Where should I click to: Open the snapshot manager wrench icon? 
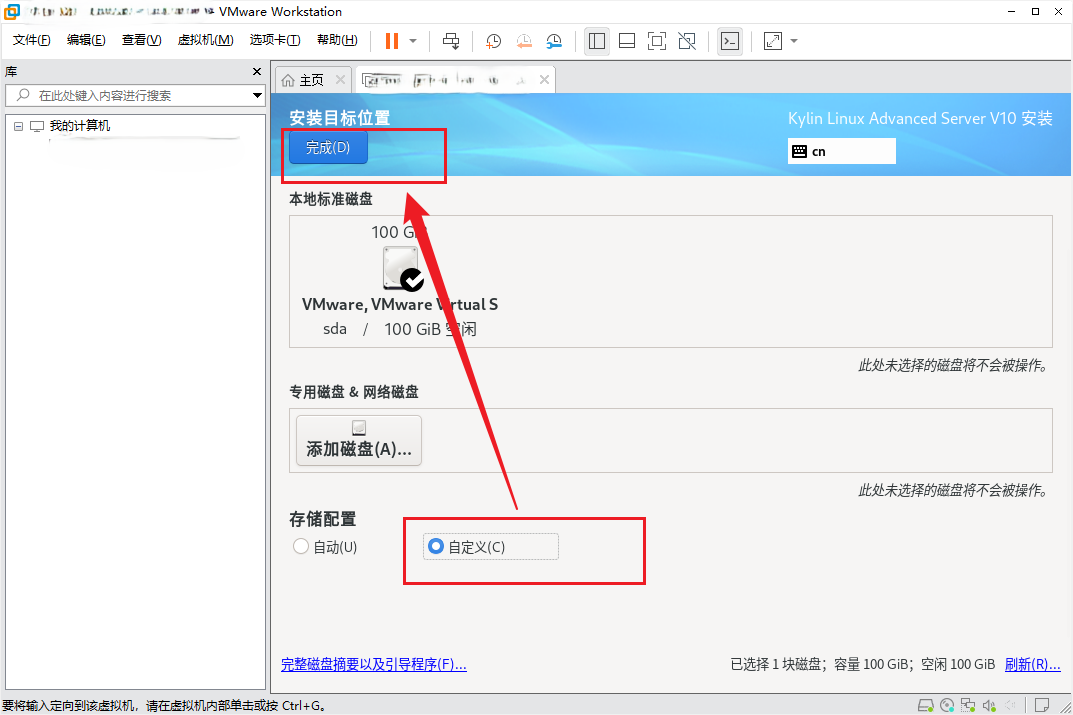tap(554, 41)
